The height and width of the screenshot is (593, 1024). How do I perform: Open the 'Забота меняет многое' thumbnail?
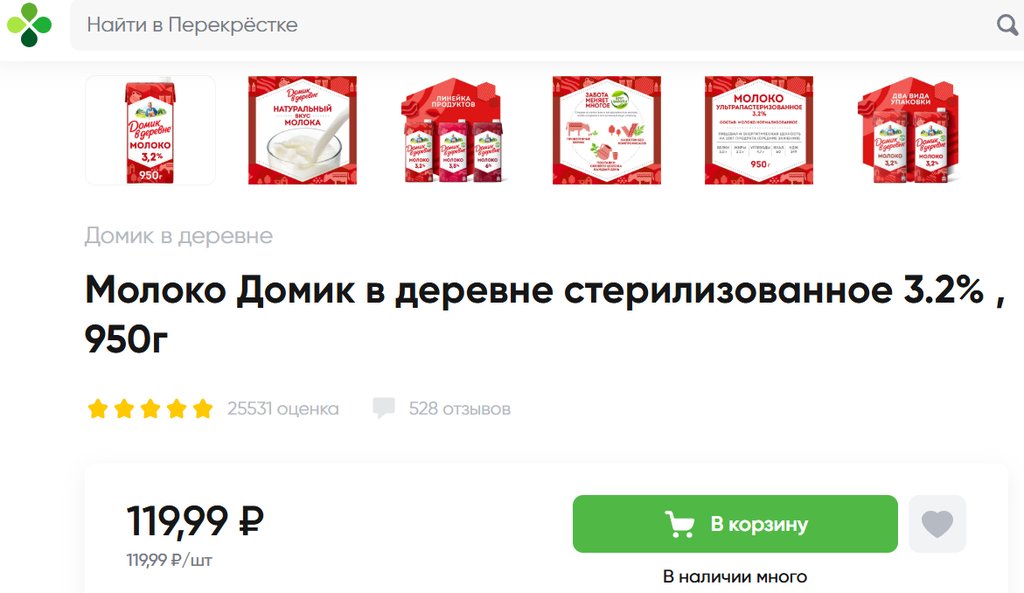[607, 130]
